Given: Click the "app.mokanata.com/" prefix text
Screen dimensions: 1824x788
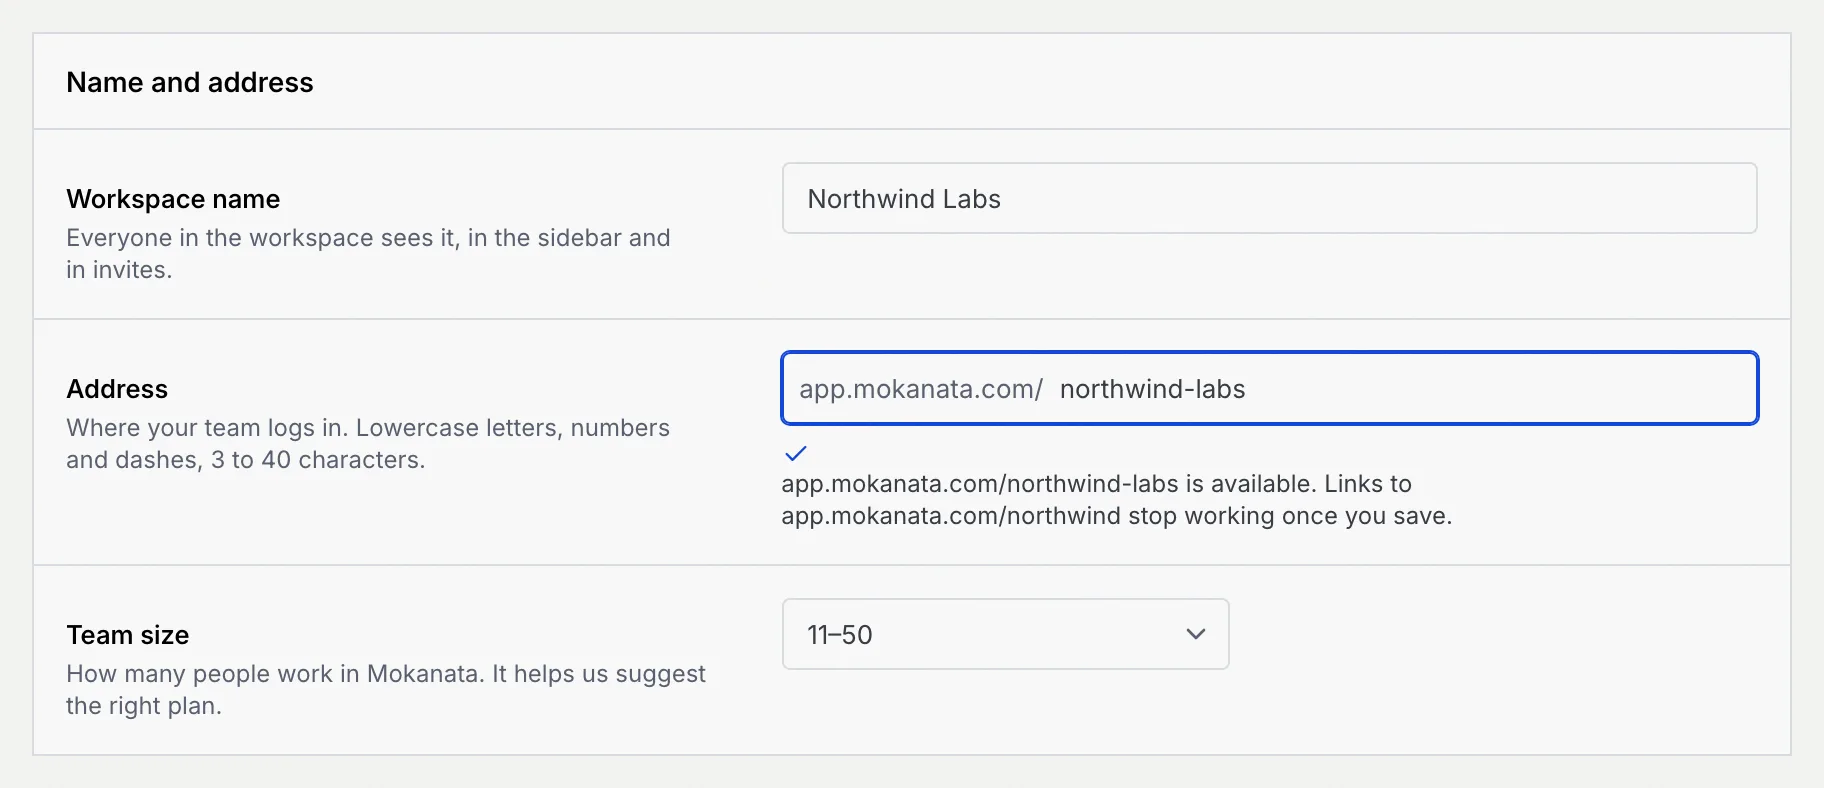Looking at the screenshot, I should tap(921, 389).
